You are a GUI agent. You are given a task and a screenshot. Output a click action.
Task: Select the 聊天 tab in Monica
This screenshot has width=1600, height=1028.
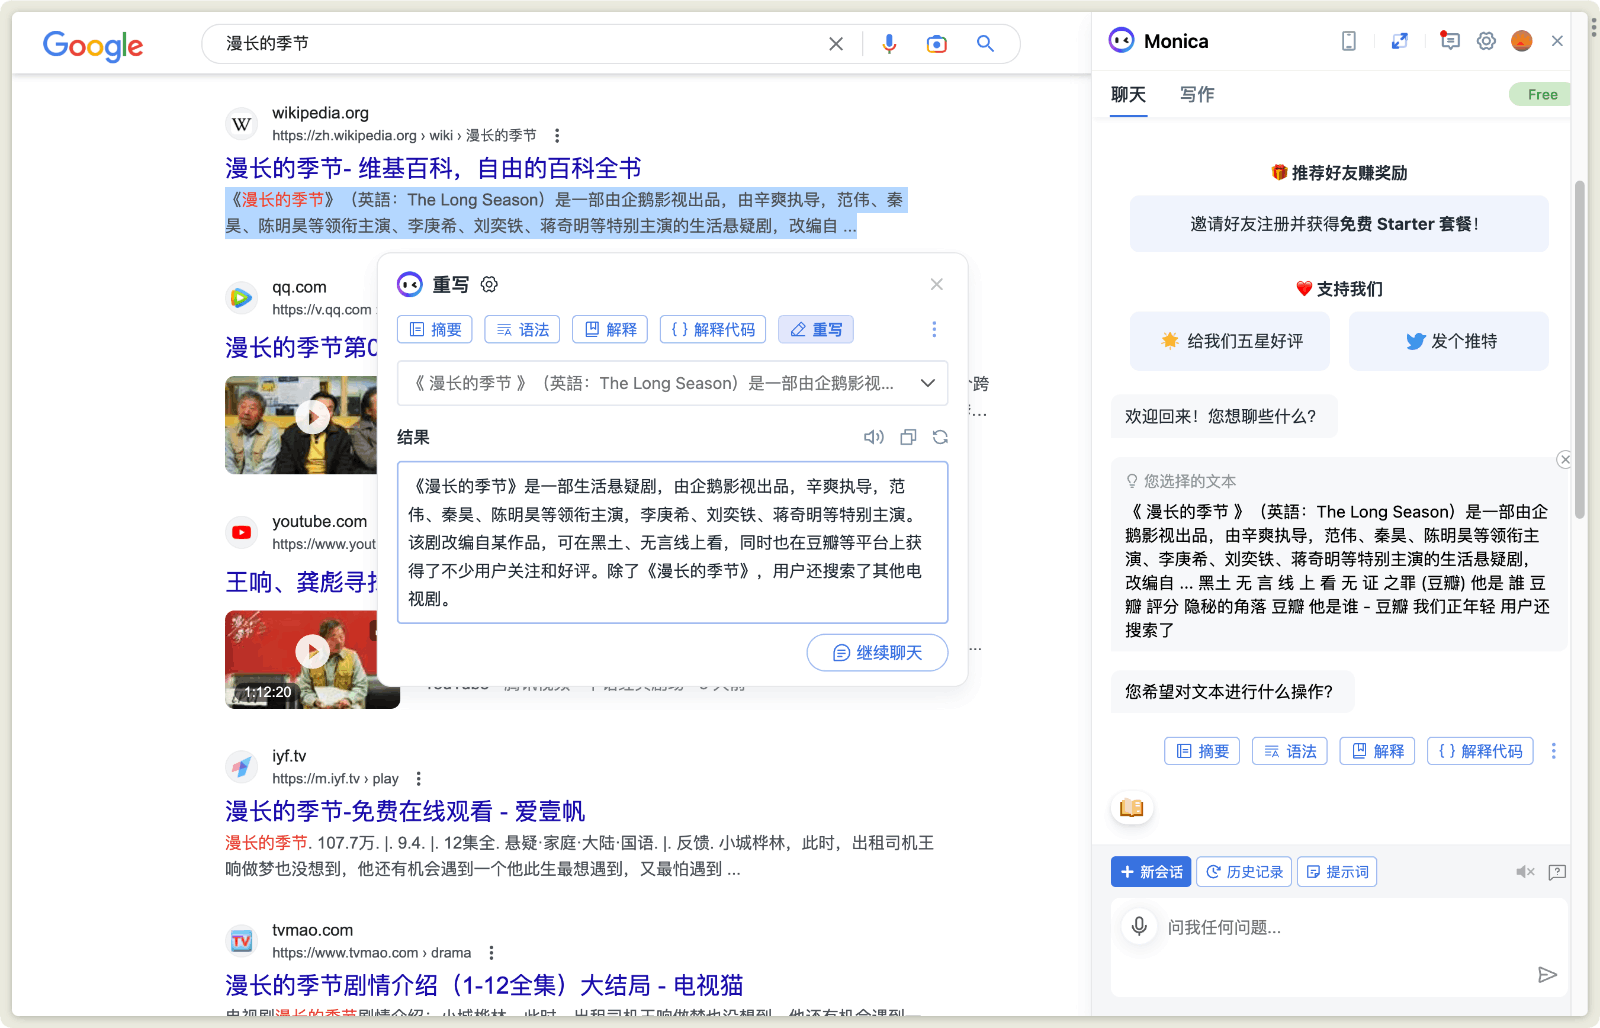pyautogui.click(x=1128, y=94)
